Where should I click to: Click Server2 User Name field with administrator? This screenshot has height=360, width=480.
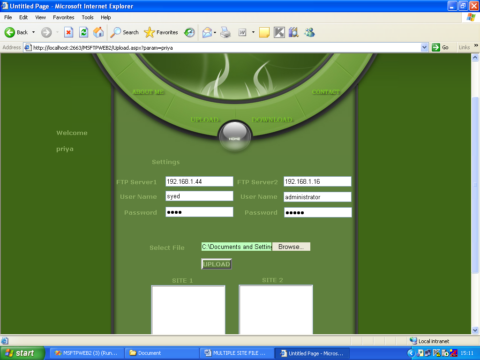point(317,197)
